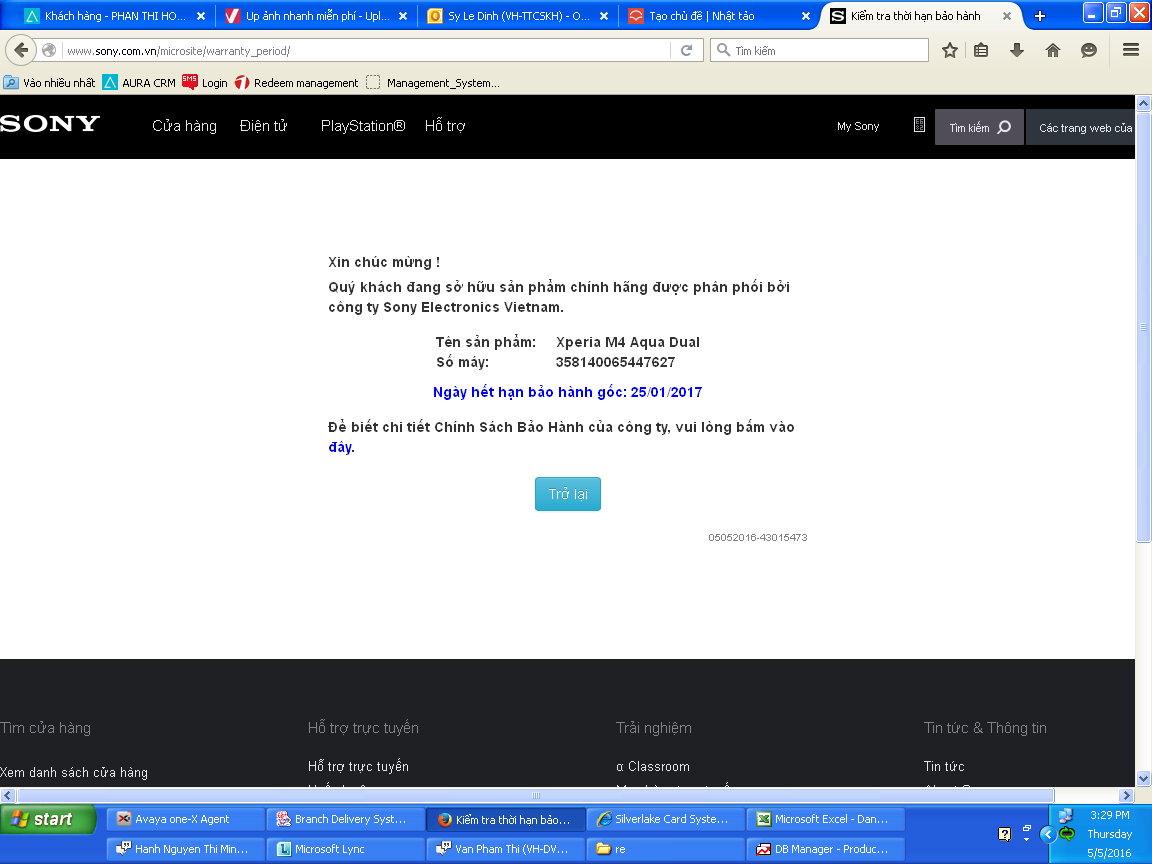Viewport: 1152px width, 864px height.
Task: Switch to Khách hàng - PHAN THI HO tab
Action: (114, 16)
